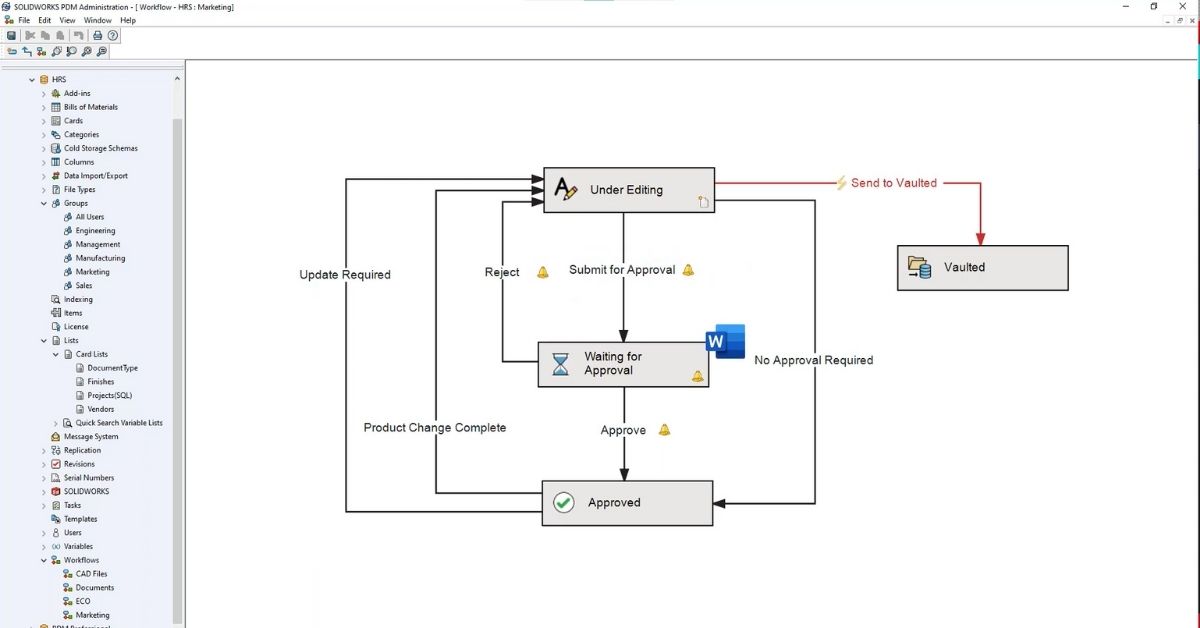Image resolution: width=1200 pixels, height=628 pixels.
Task: Collapse the Workflows tree node
Action: (44, 560)
